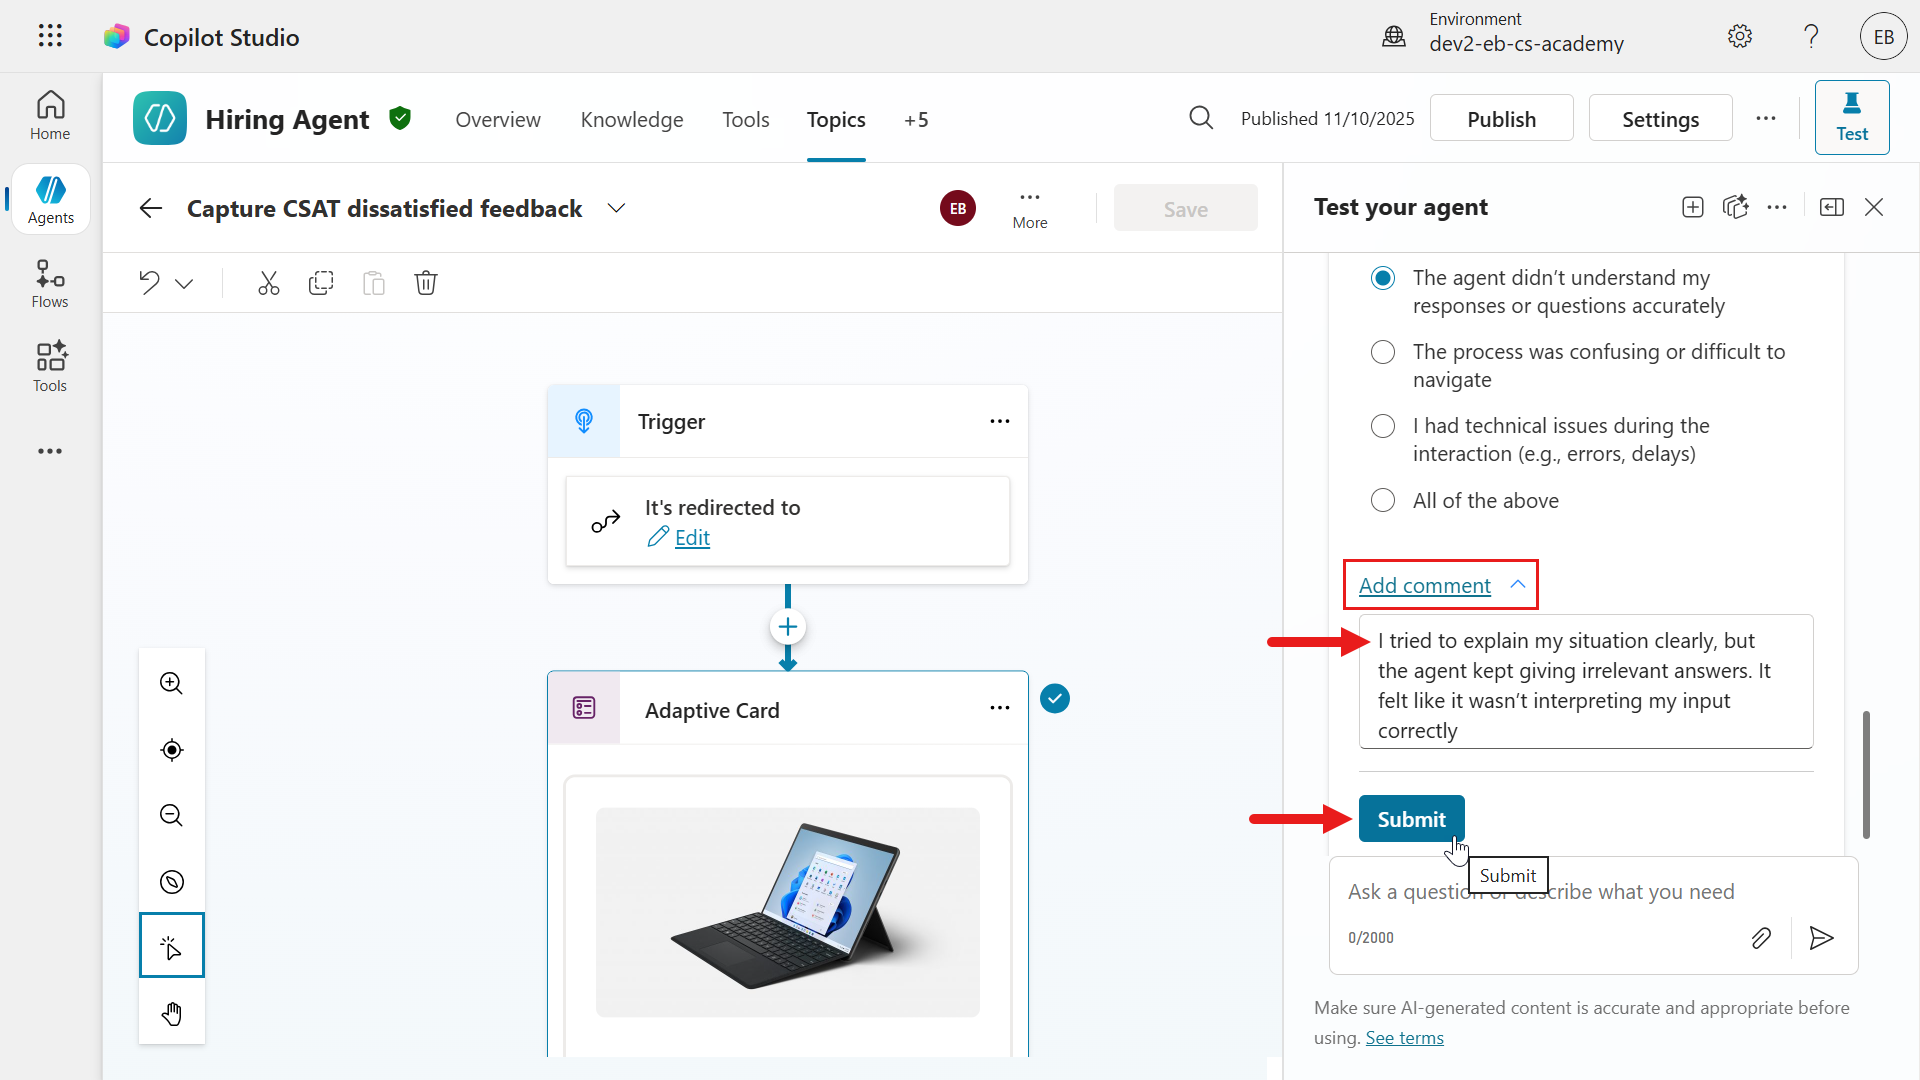Open the Overview tab
1920x1080 pixels.
click(x=497, y=120)
